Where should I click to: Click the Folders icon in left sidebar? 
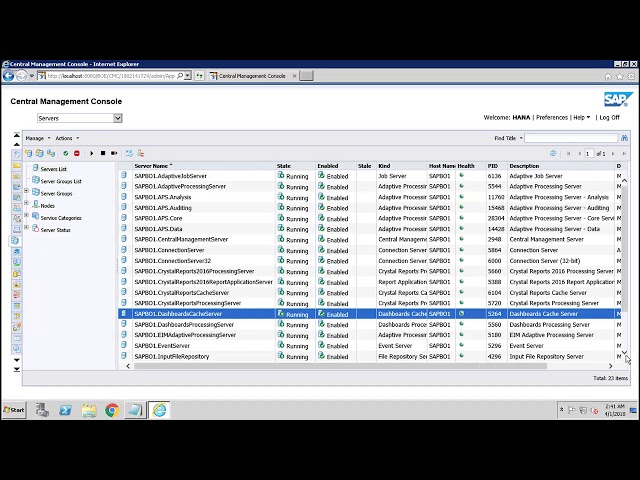tap(16, 165)
